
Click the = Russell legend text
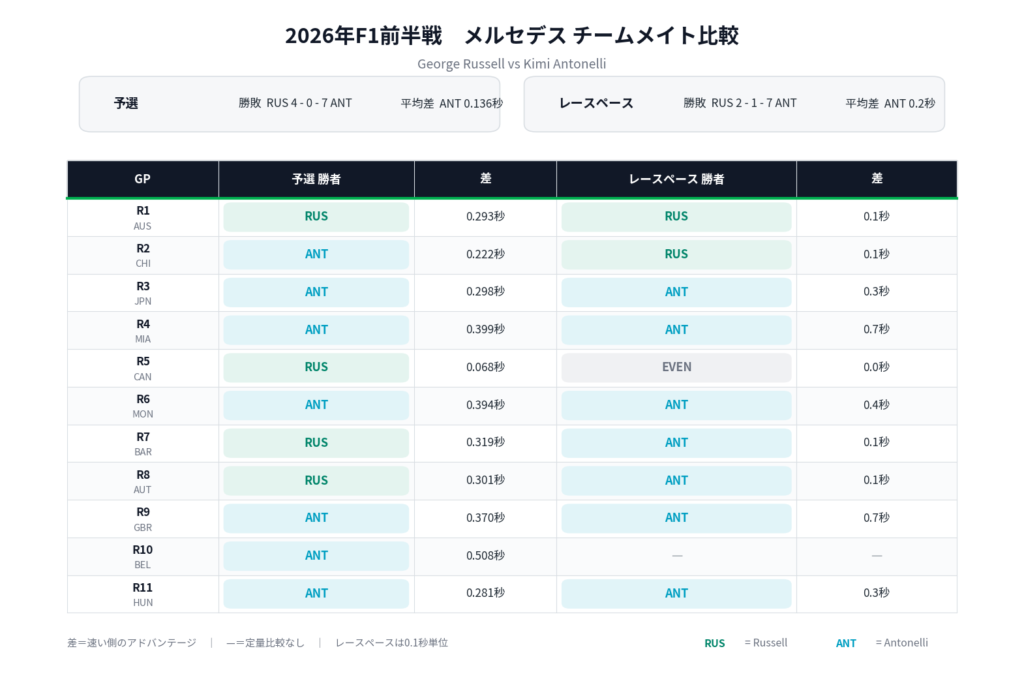click(x=766, y=643)
